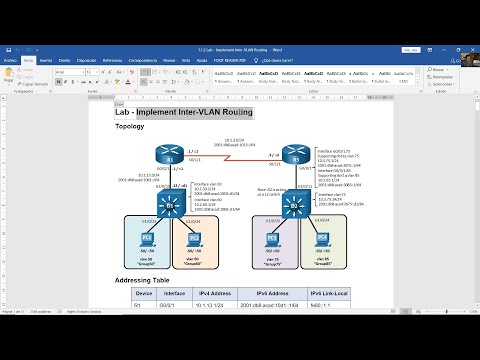Screen dimensions: 480x360
Task: Increase paragraph indent
Action: (185, 72)
